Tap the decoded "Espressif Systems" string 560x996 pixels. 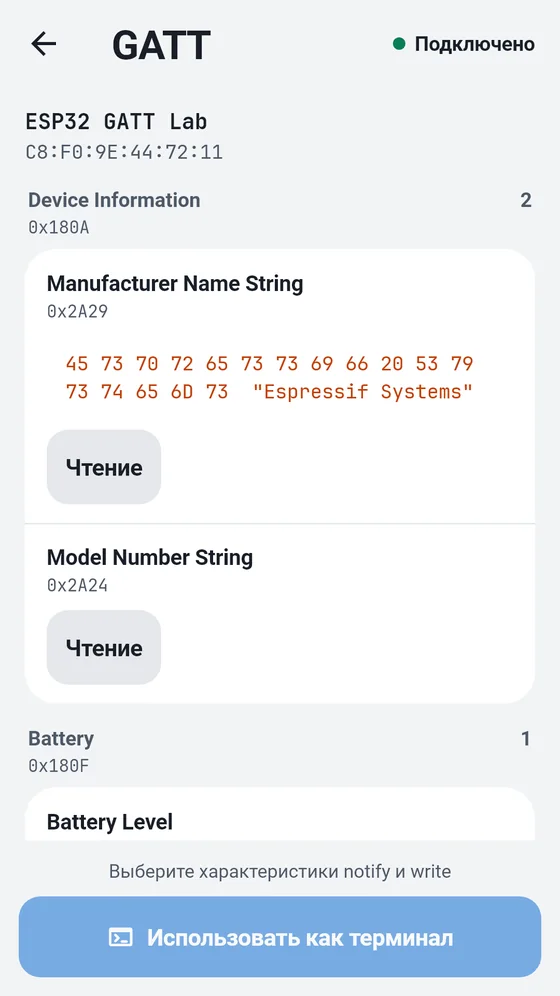(x=363, y=391)
